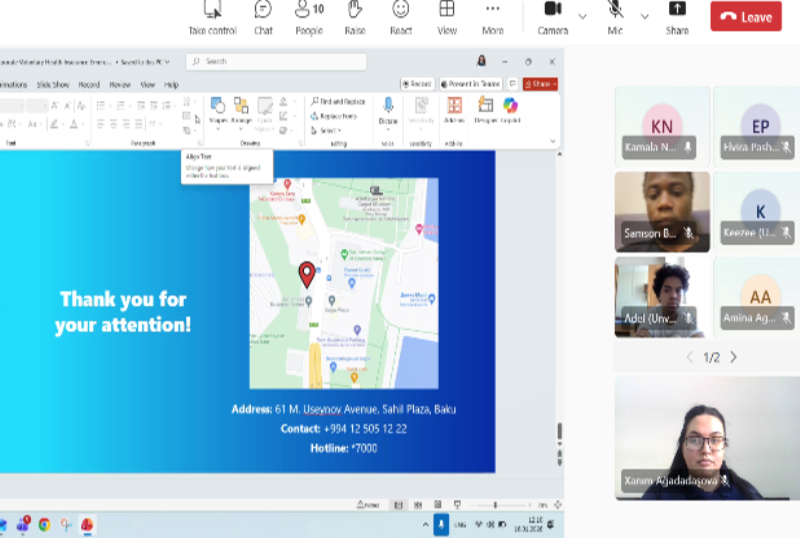This screenshot has height=538, width=800.
Task: Open the Slide Show ribbon tab
Action: (53, 85)
